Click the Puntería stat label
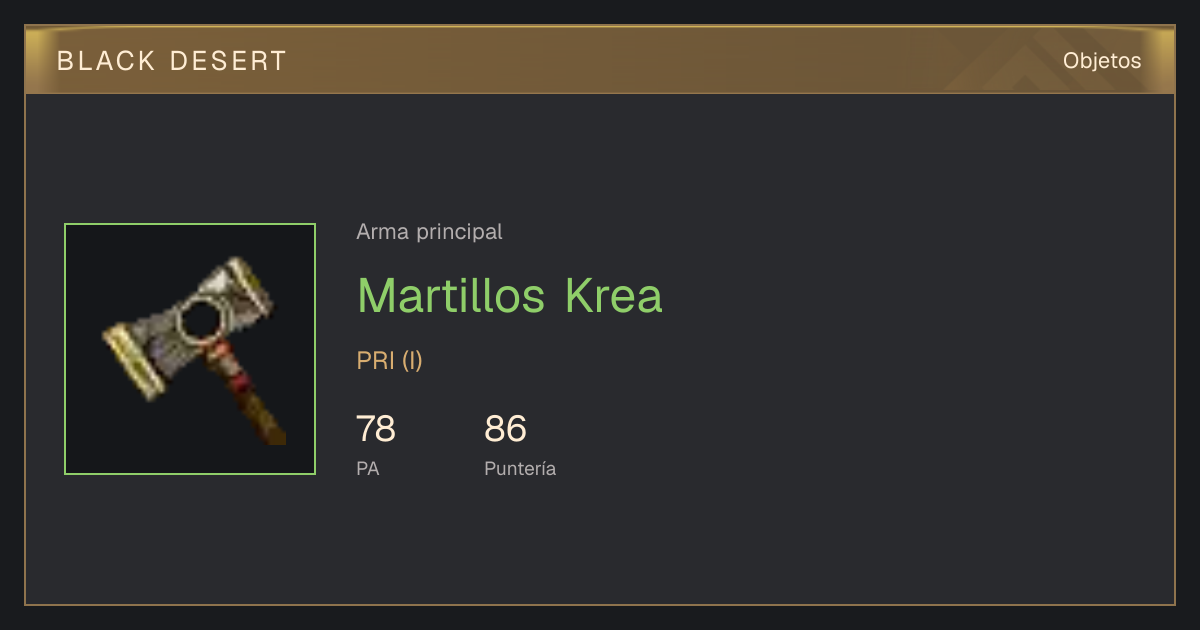 pyautogui.click(x=520, y=469)
